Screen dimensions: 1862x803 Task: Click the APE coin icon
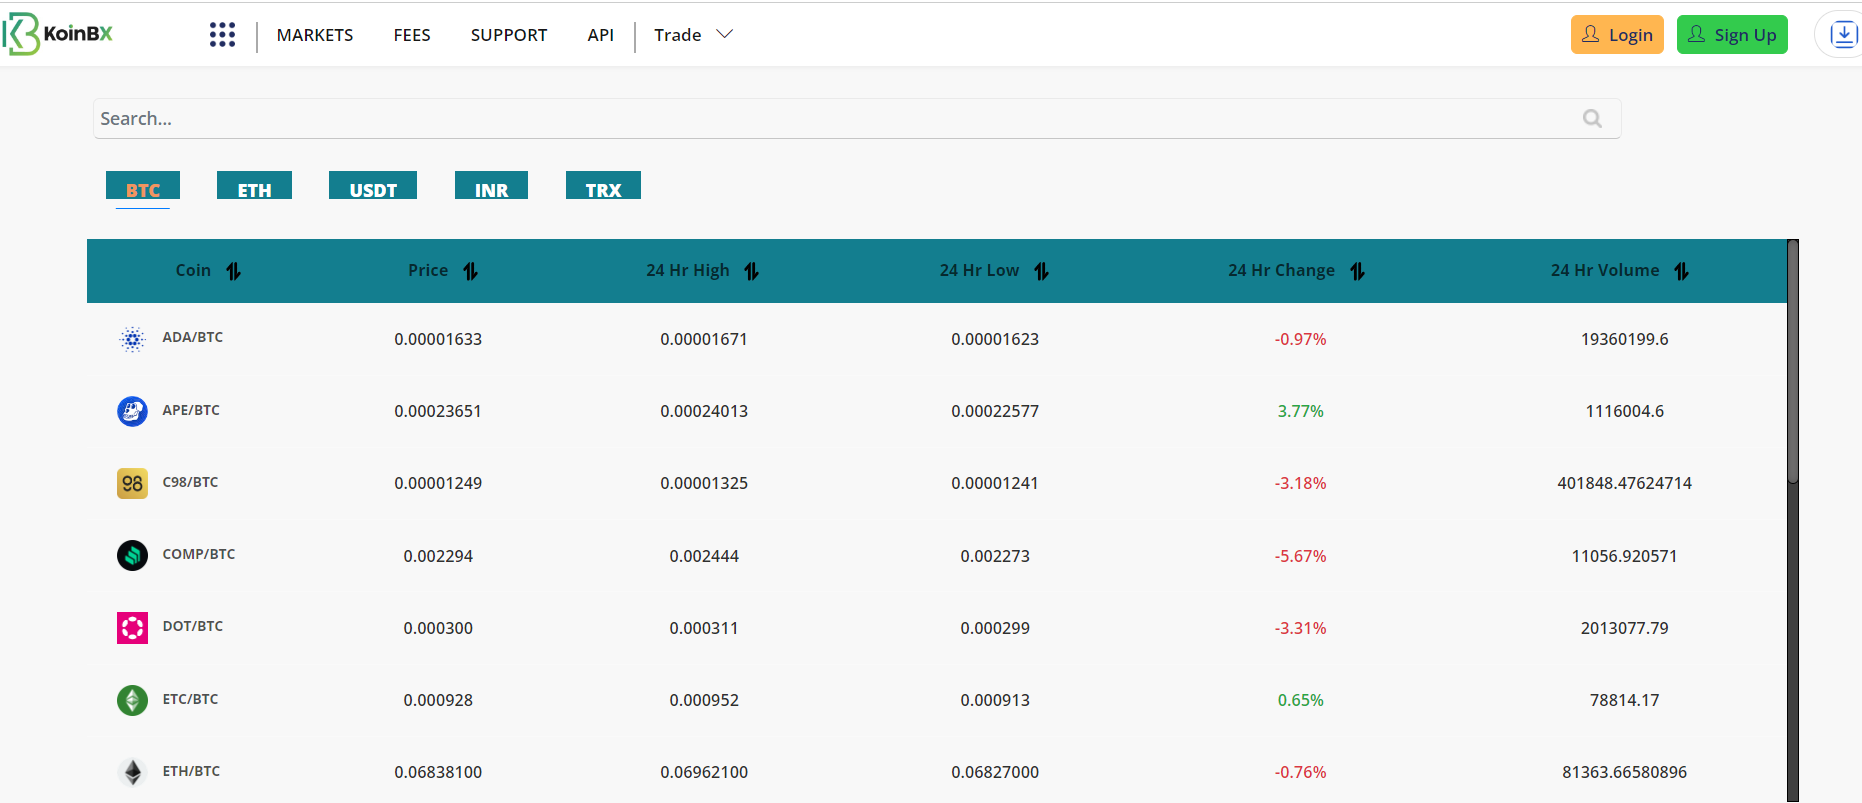[132, 411]
